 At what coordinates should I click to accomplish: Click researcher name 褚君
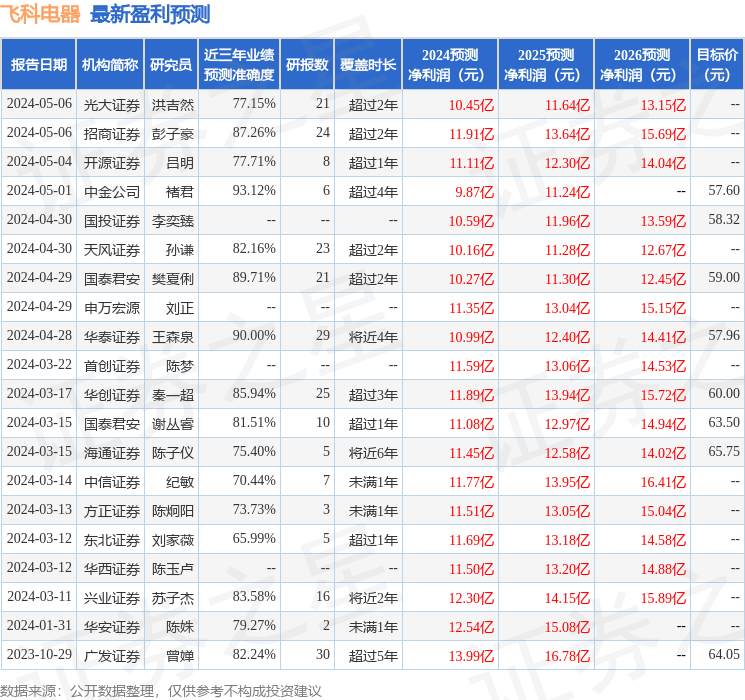point(180,192)
